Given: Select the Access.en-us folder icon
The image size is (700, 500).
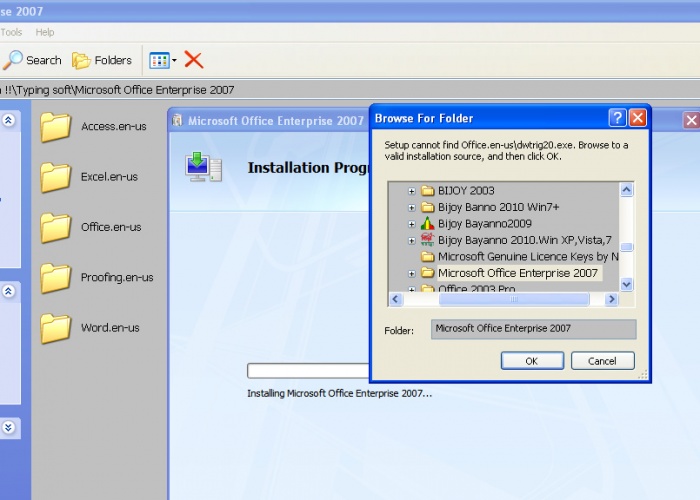Looking at the screenshot, I should (55, 127).
